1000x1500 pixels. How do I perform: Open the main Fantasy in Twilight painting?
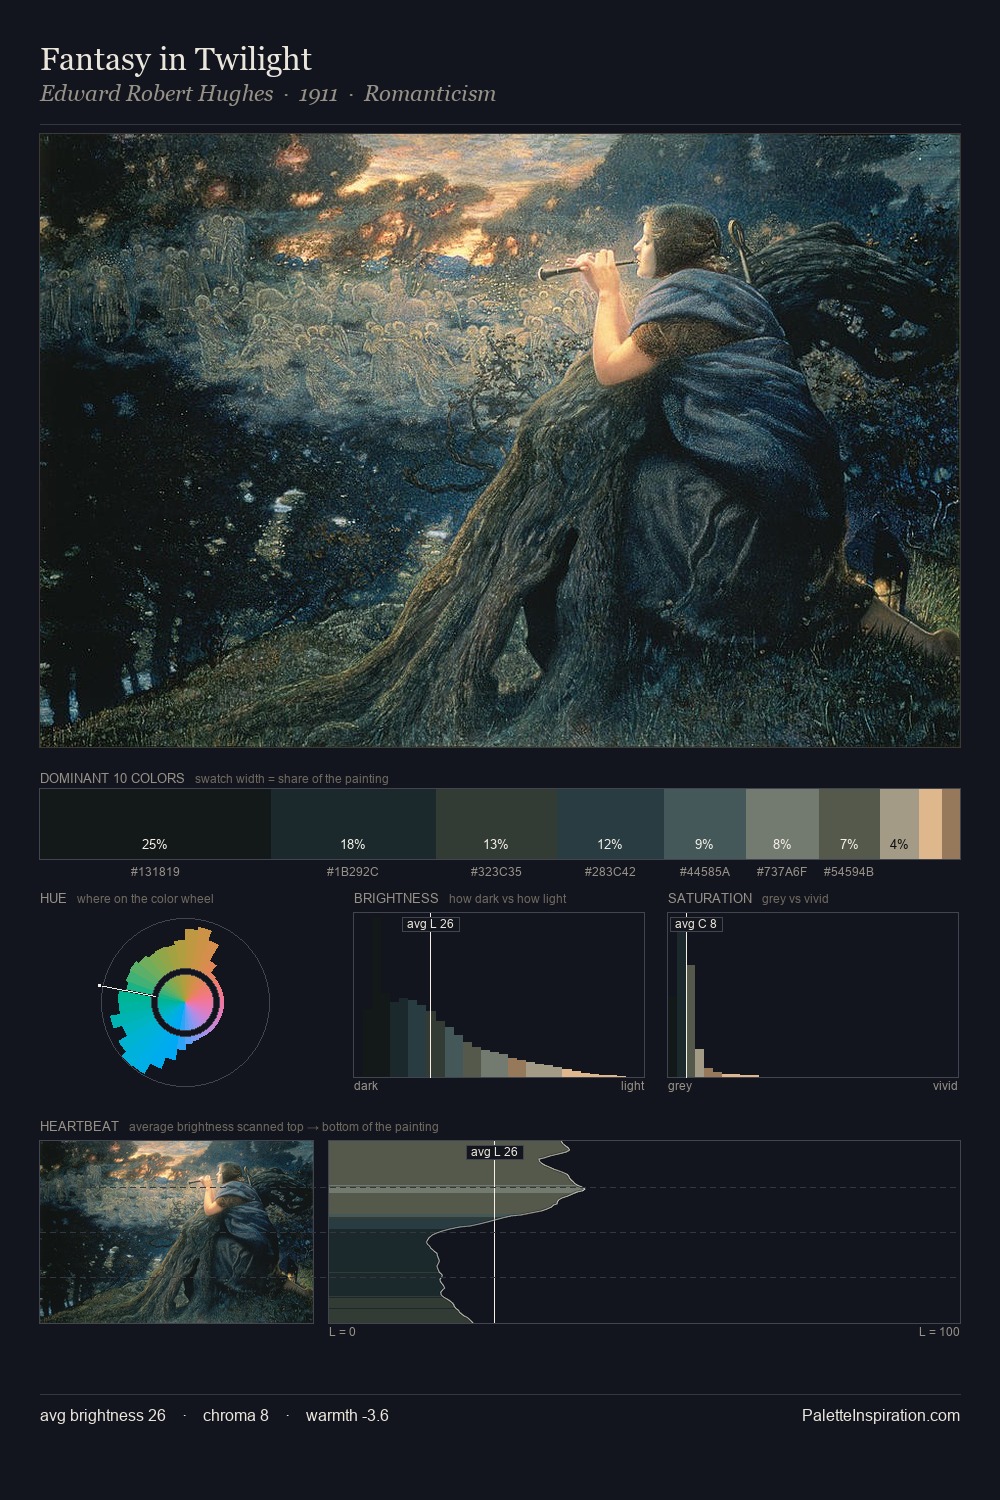(x=500, y=441)
